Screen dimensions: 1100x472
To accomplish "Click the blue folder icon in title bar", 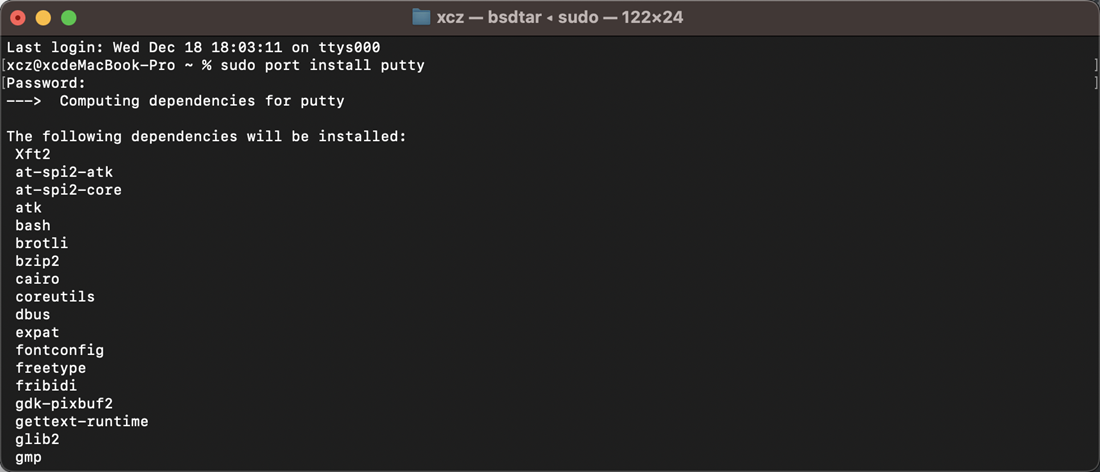I will click(421, 18).
